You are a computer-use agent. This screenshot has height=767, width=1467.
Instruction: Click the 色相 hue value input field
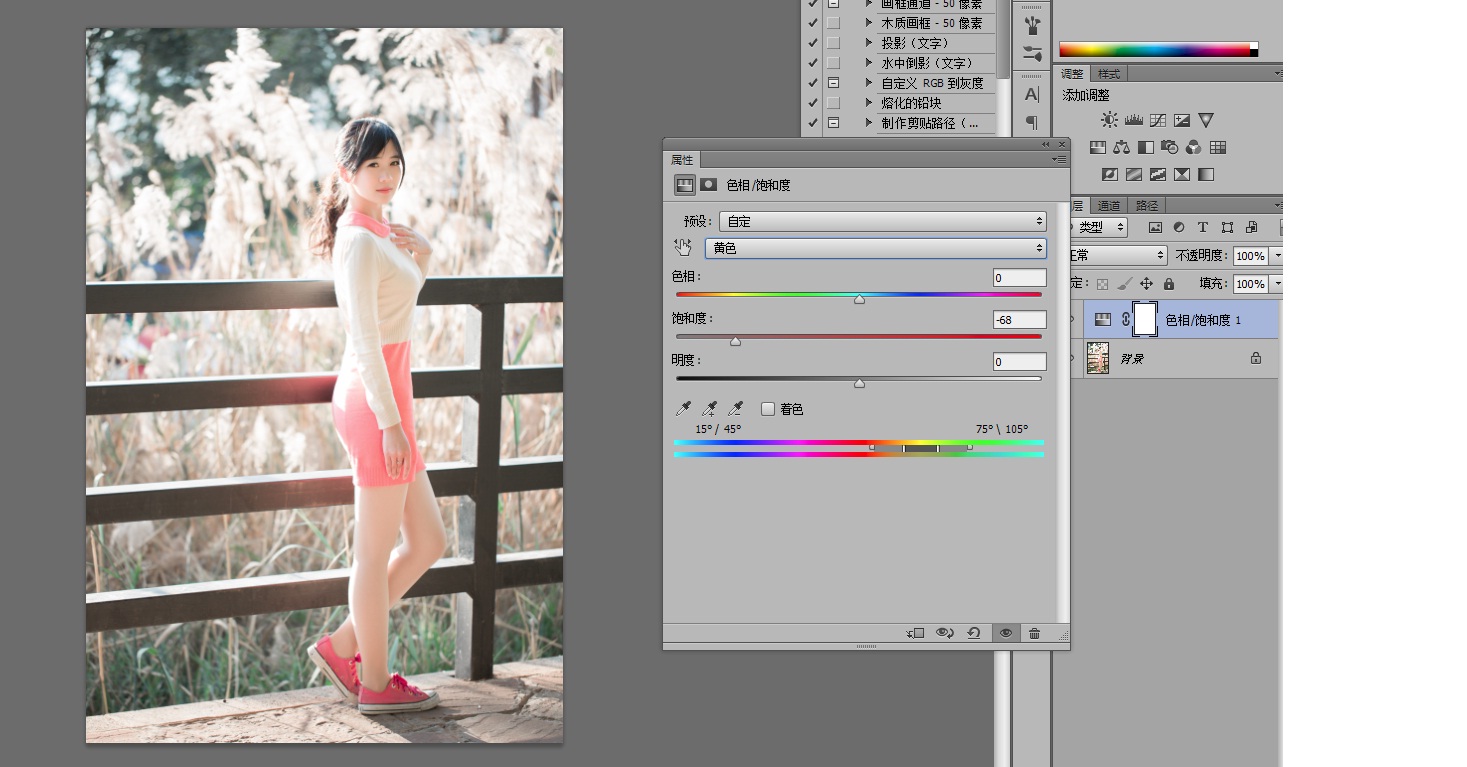click(1019, 278)
